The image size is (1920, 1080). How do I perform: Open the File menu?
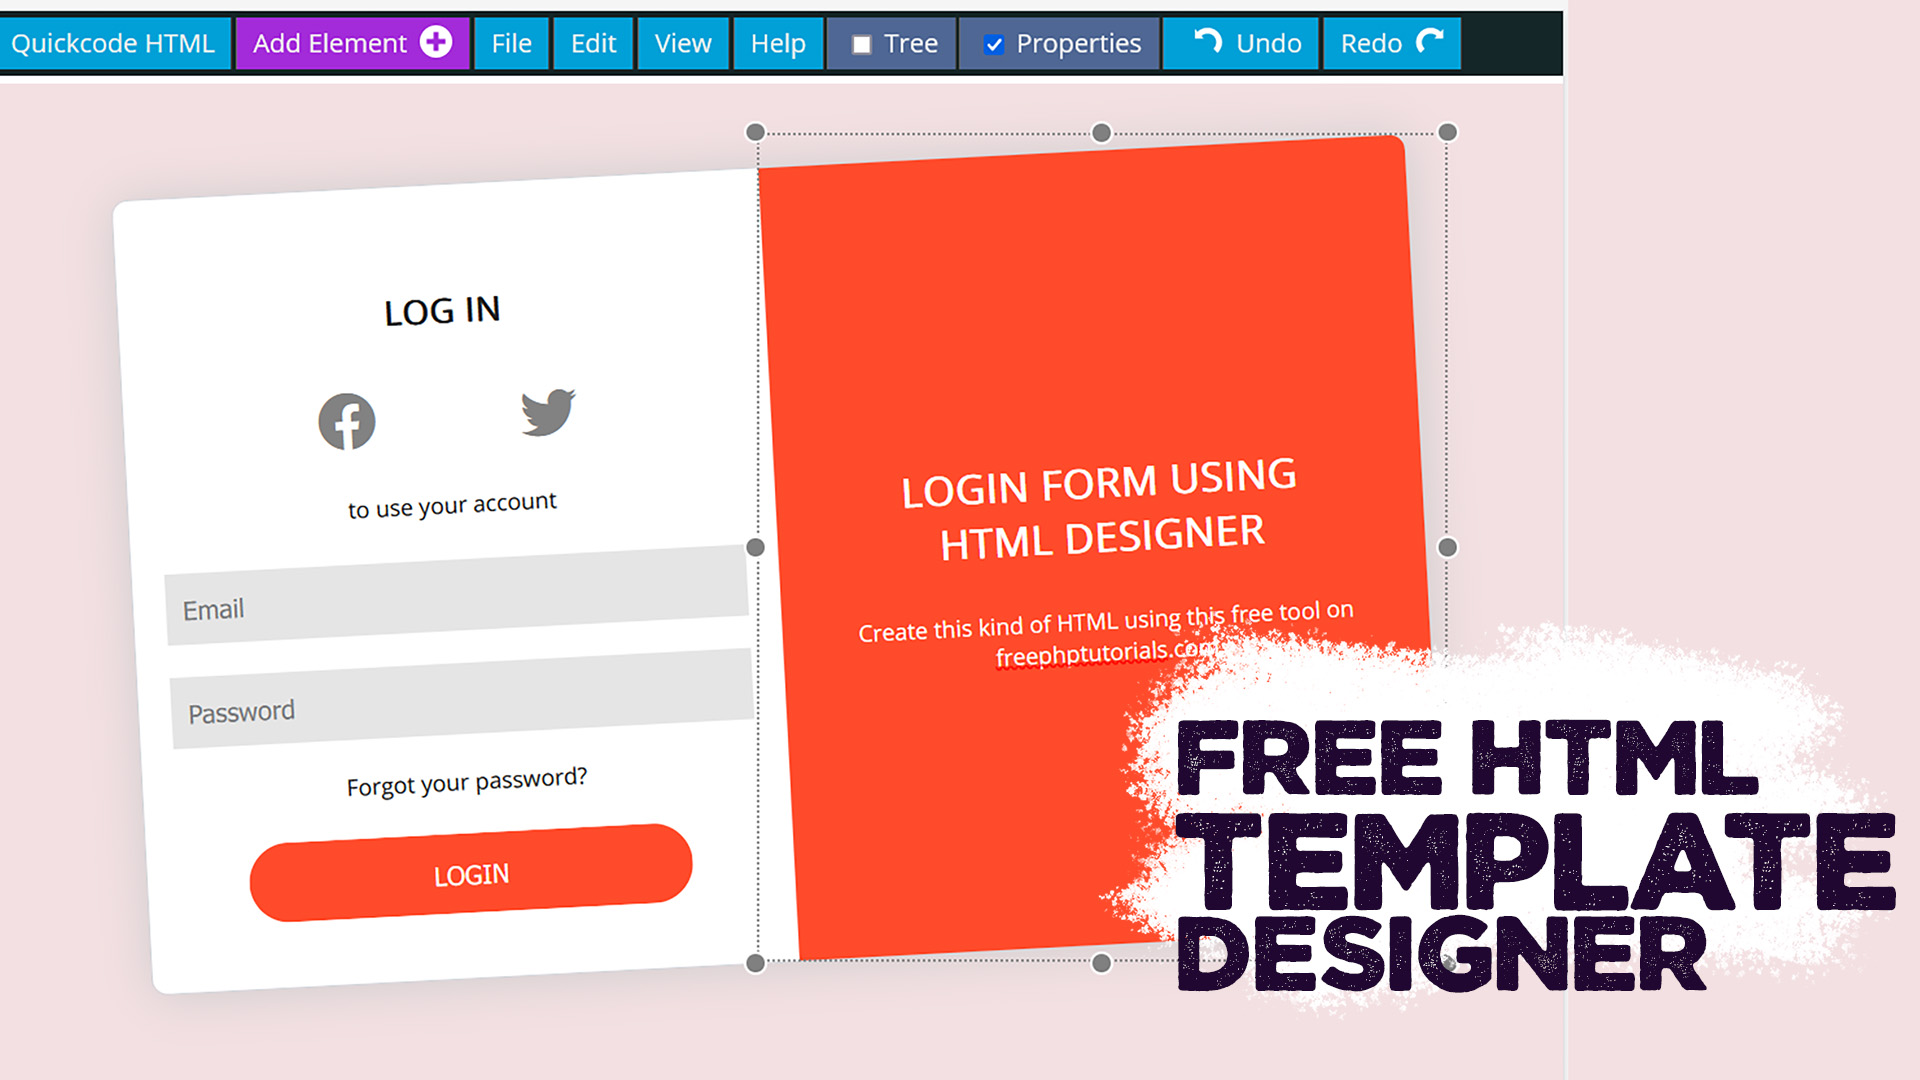tap(512, 42)
